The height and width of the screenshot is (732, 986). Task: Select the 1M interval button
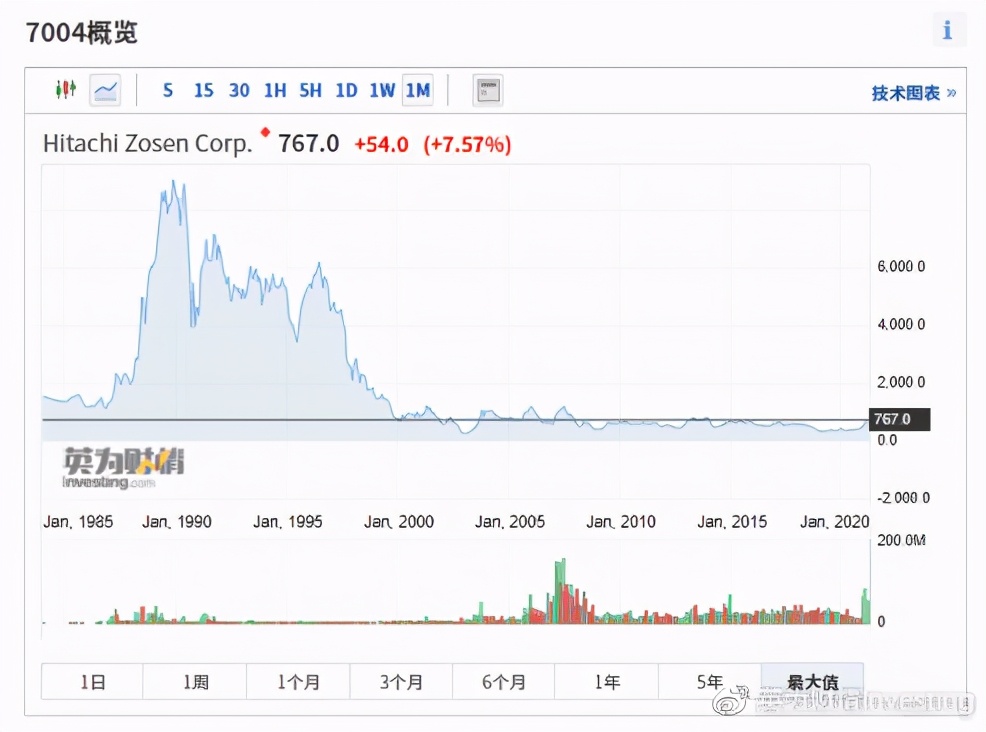[418, 91]
